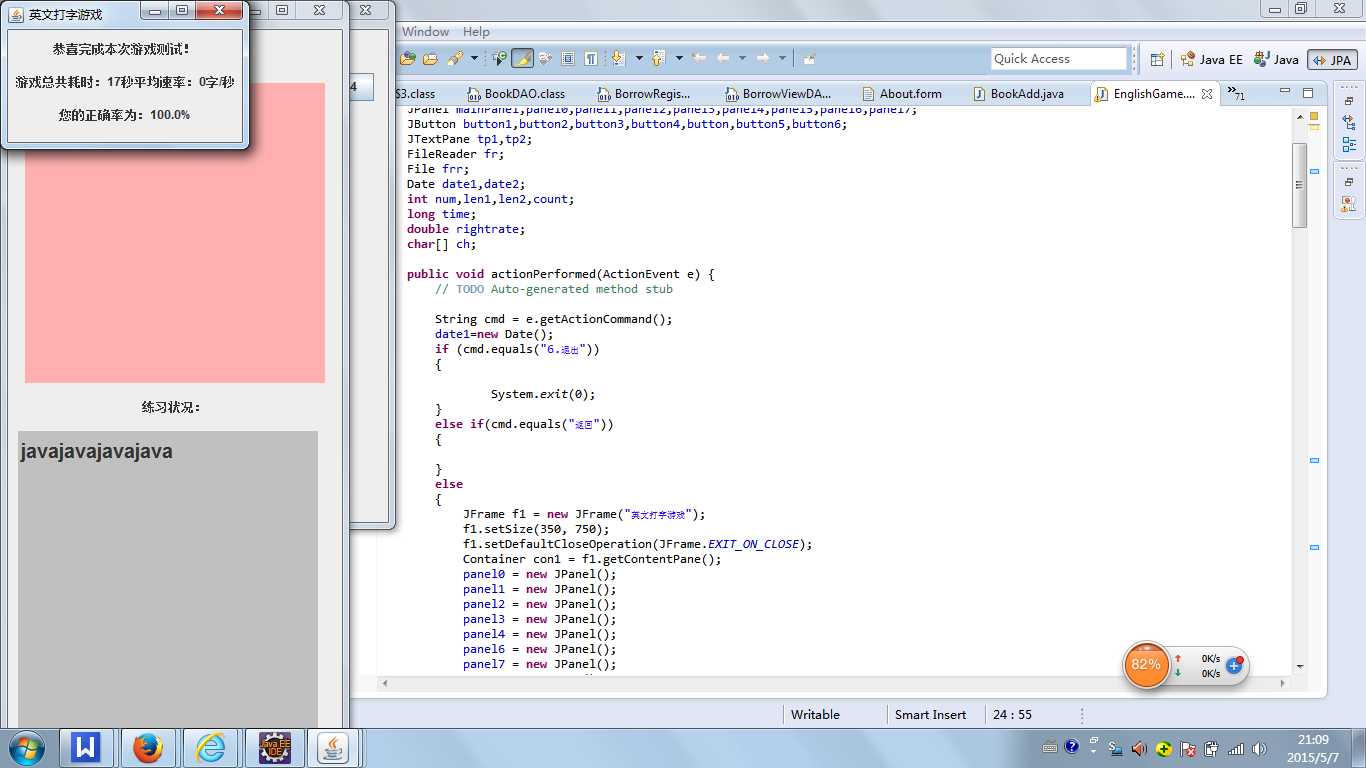Click the Java EE IDE taskbar icon
The image size is (1366, 768).
coord(274,748)
